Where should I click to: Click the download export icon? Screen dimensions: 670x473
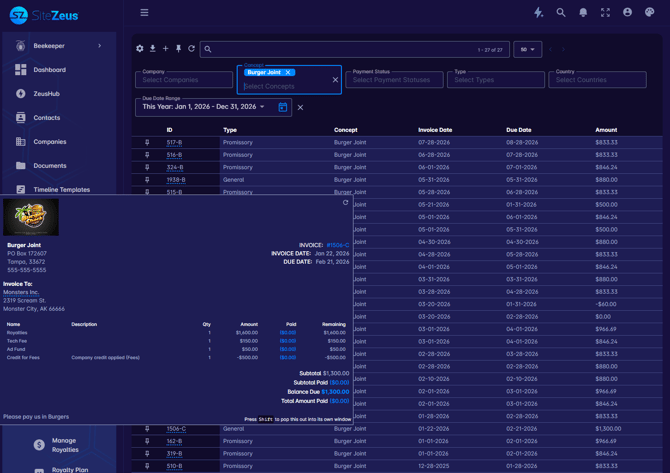click(x=153, y=49)
